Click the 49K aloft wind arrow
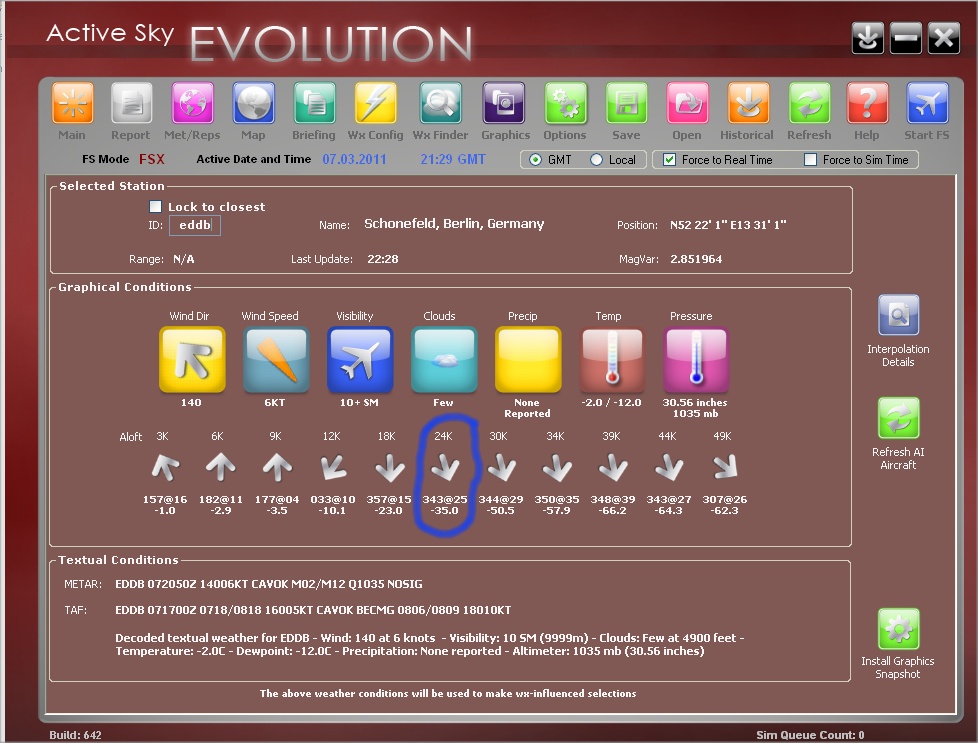Image resolution: width=978 pixels, height=743 pixels. click(725, 468)
